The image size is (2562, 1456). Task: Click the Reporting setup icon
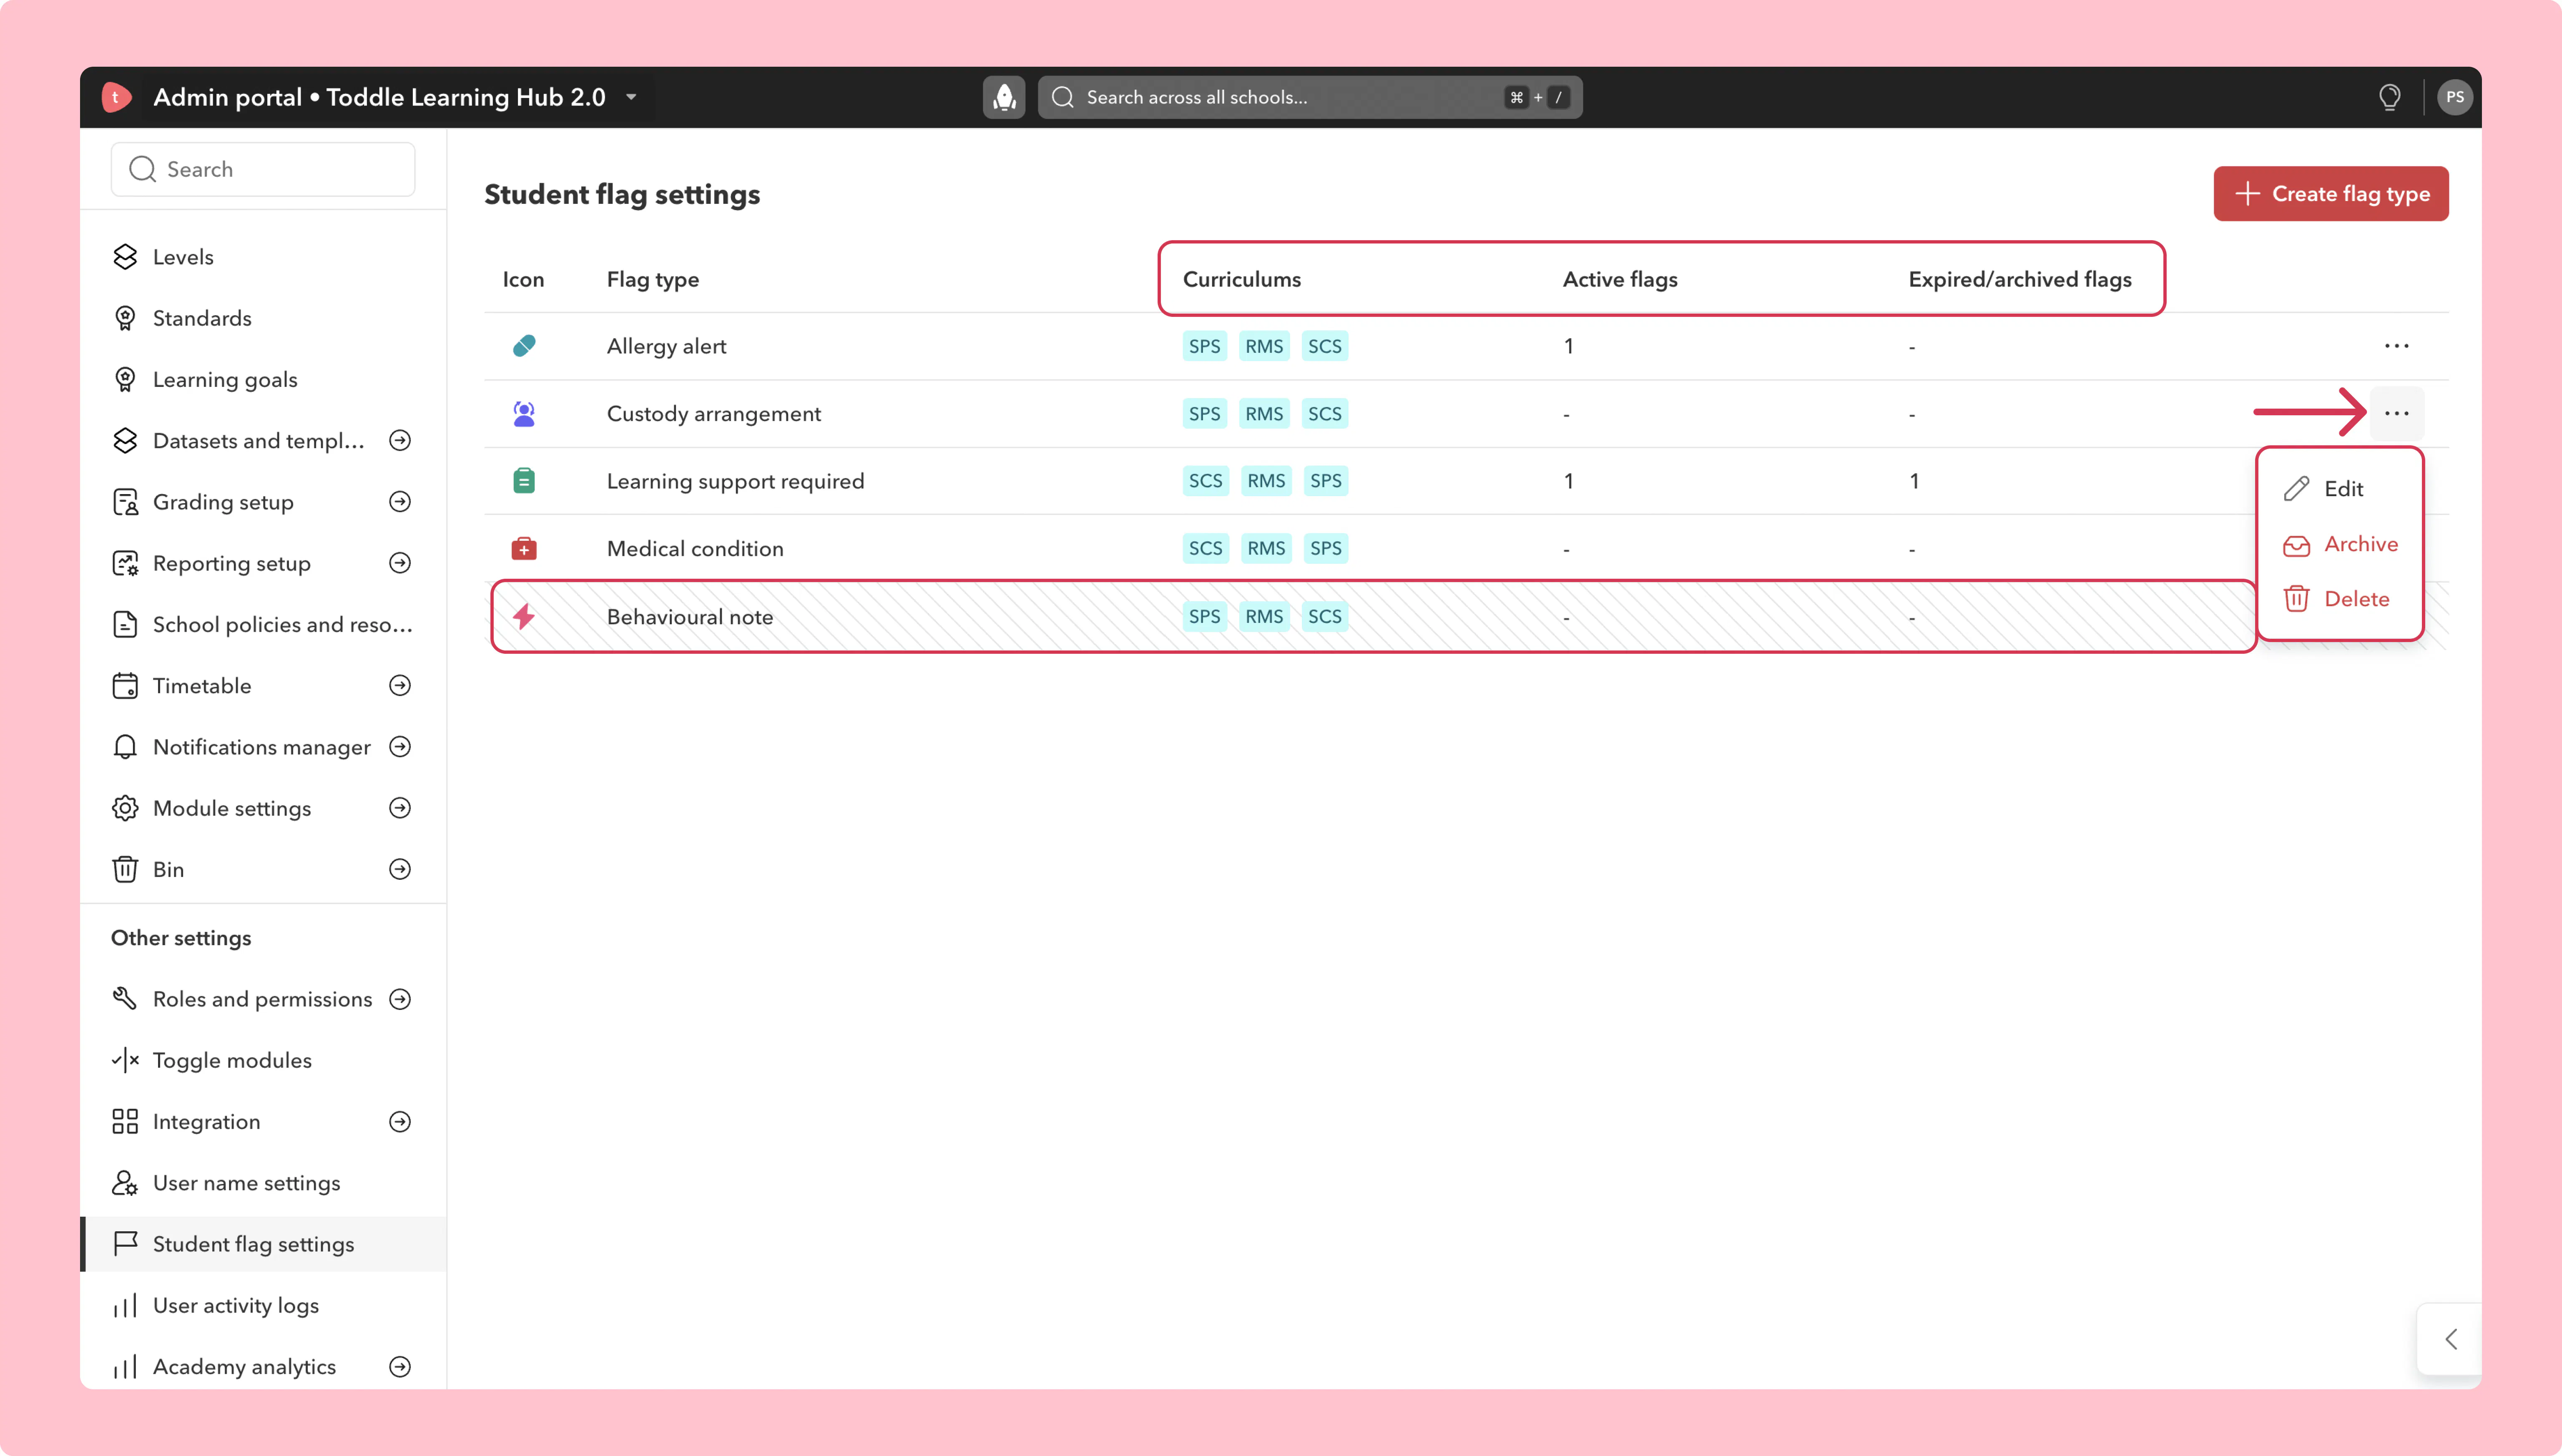coord(125,563)
